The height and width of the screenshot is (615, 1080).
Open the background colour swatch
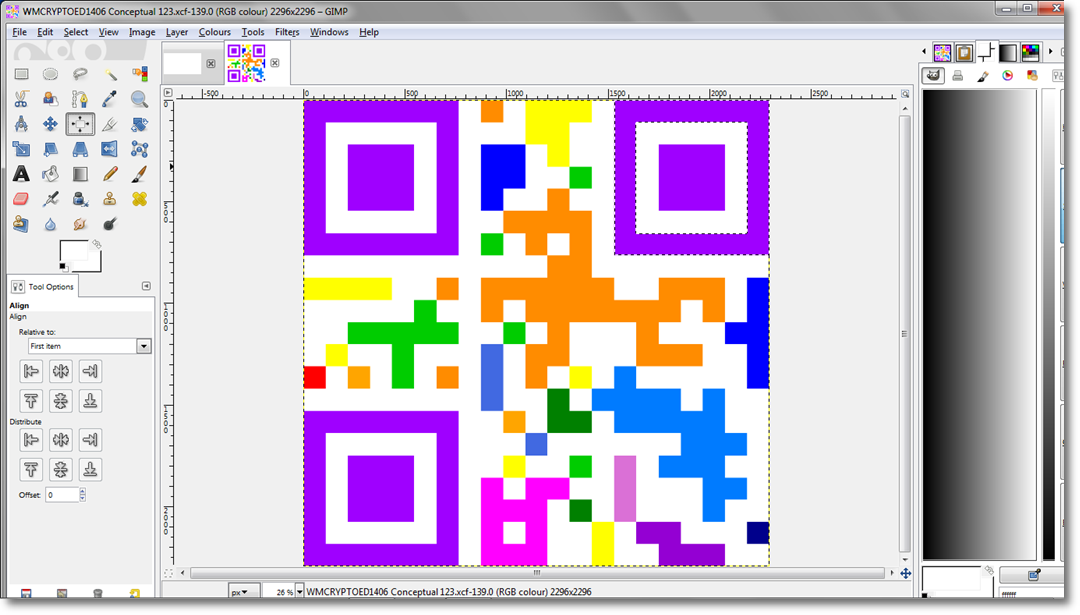point(94,264)
